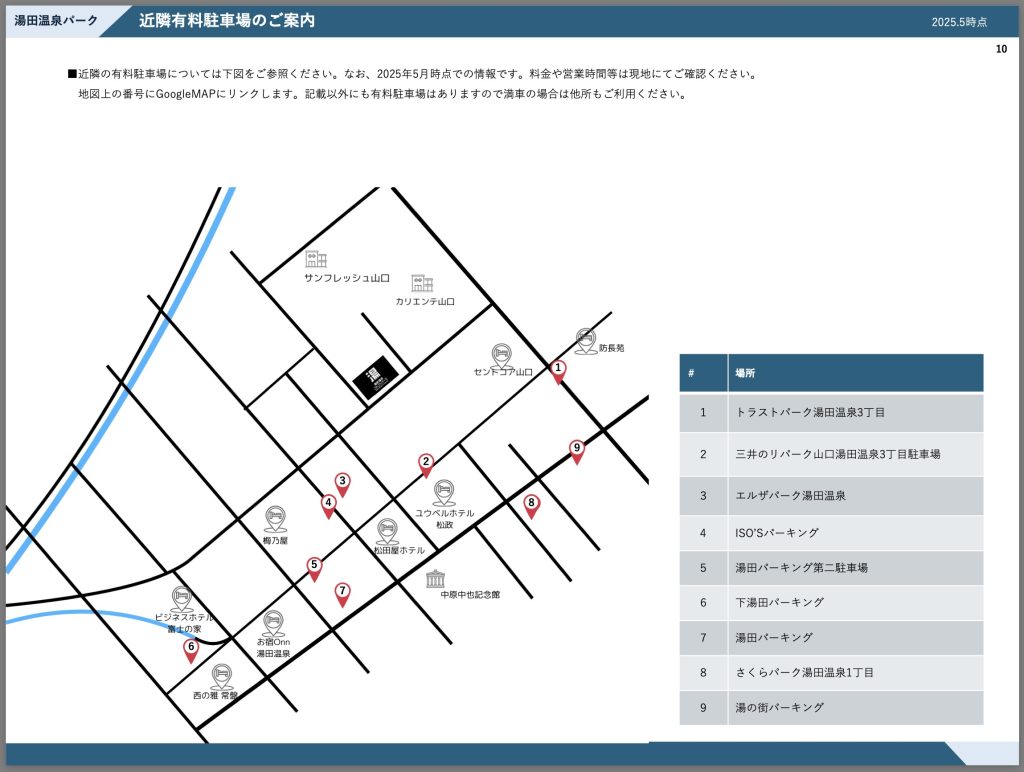This screenshot has width=1024, height=772.
Task: Open map pin number 9
Action: (x=576, y=451)
